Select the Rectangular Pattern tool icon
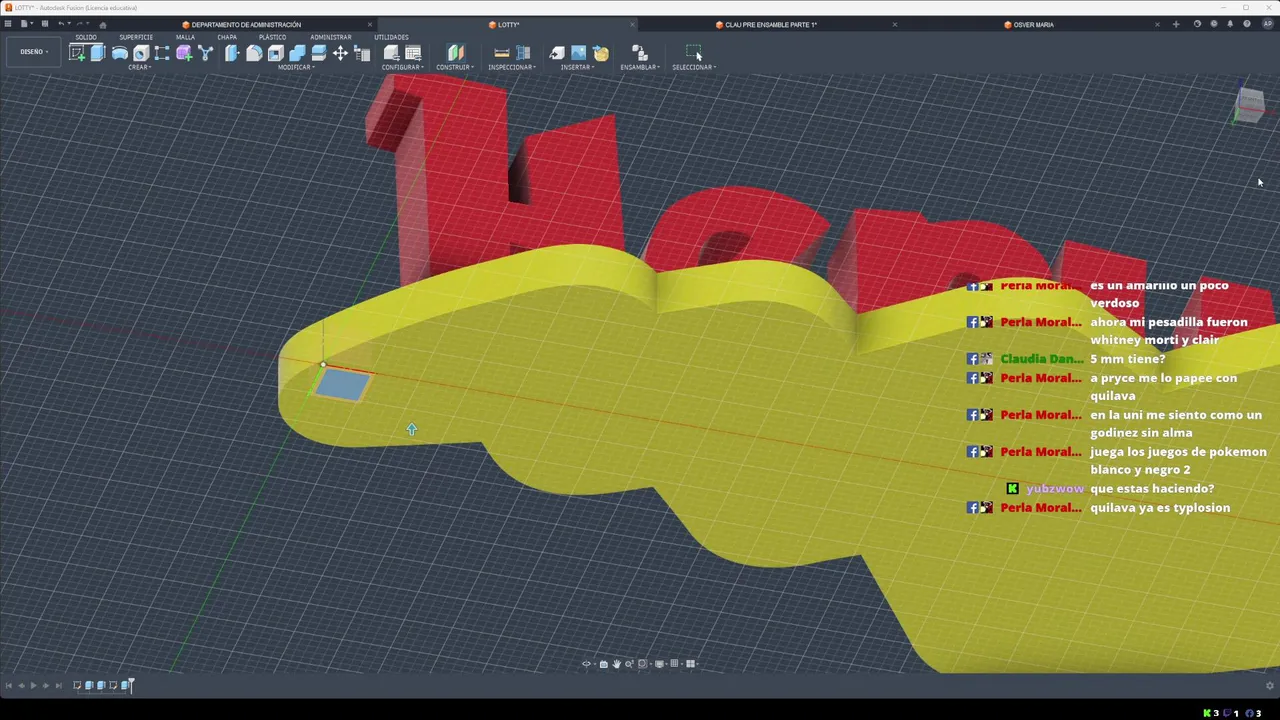The image size is (1280, 720). [162, 53]
